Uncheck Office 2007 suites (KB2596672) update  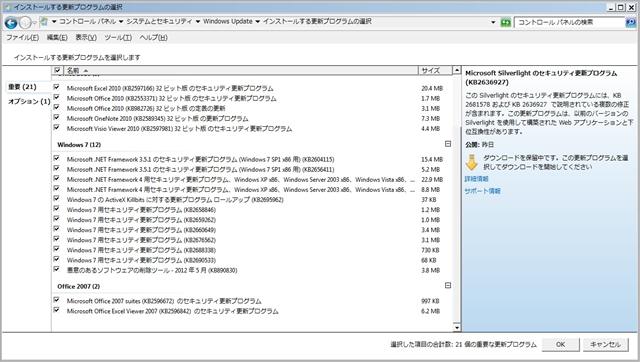56,300
